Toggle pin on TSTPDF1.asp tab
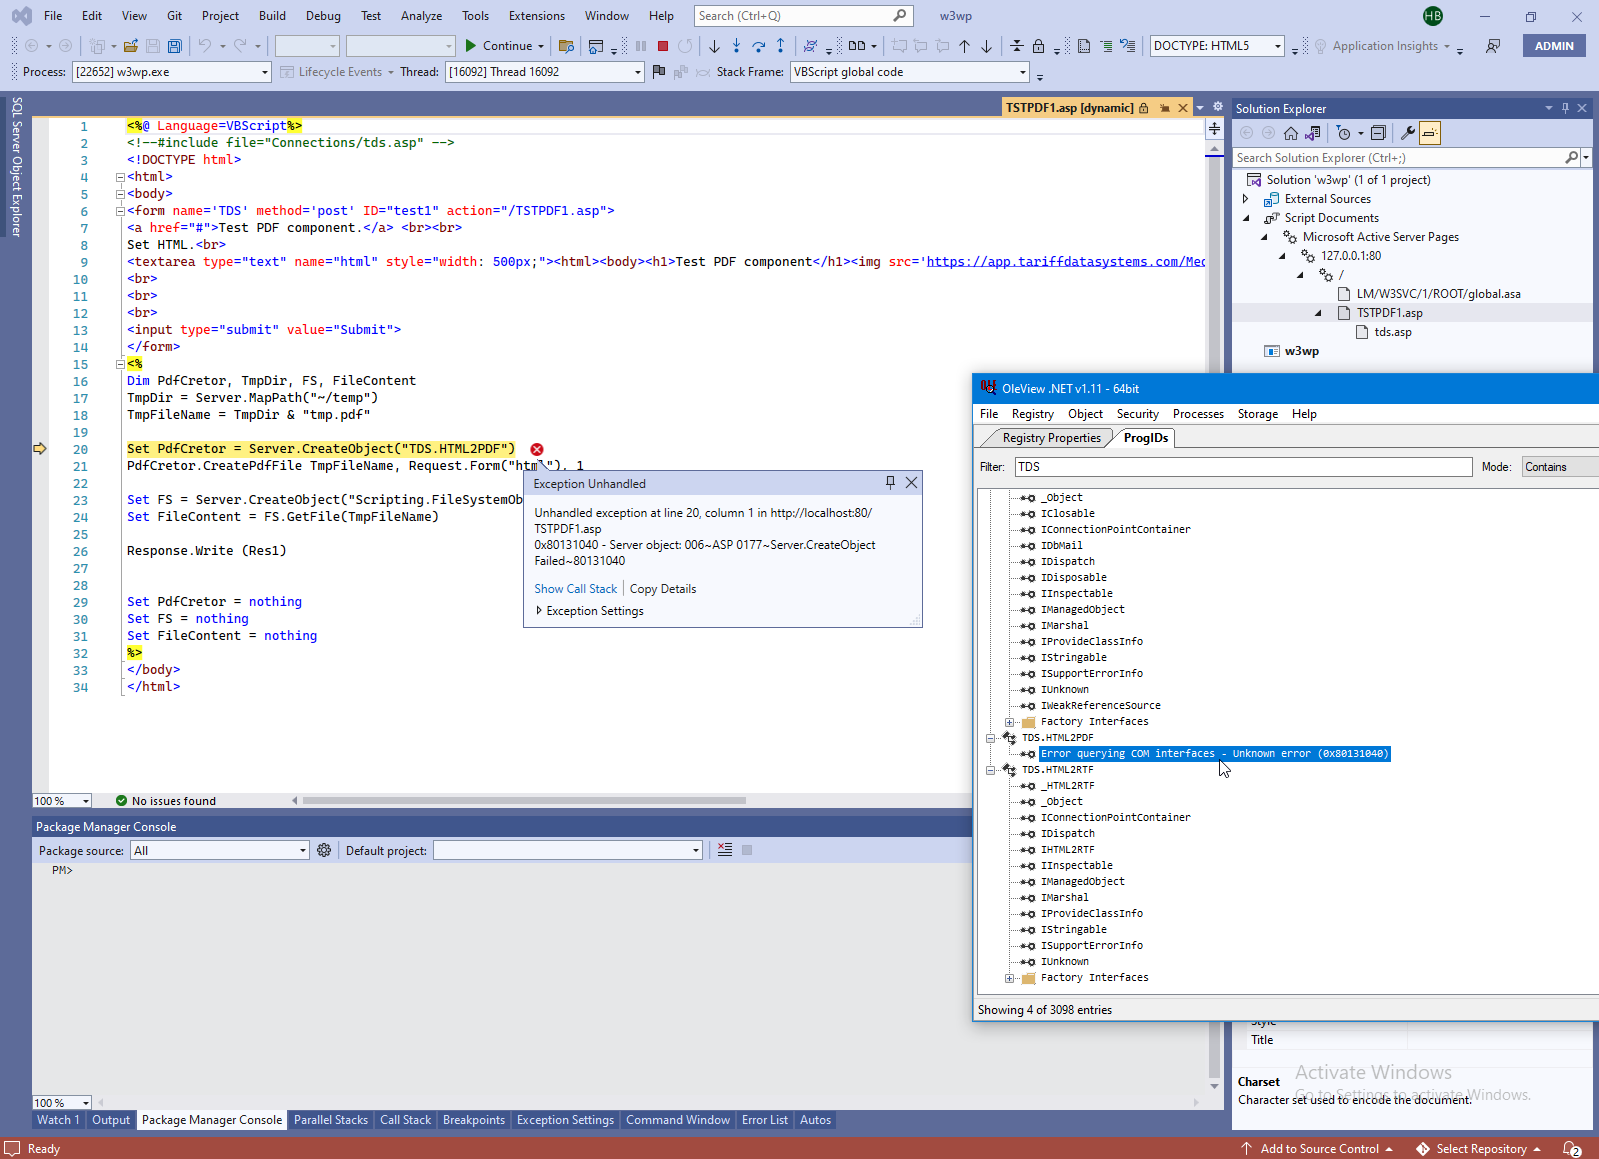1599x1159 pixels. pos(1164,108)
